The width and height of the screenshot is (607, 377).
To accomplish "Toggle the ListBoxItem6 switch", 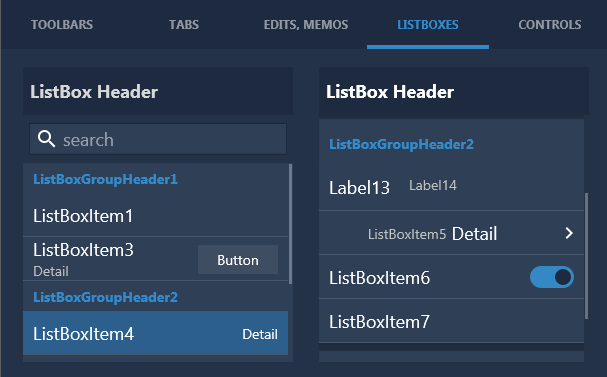I will [x=552, y=277].
